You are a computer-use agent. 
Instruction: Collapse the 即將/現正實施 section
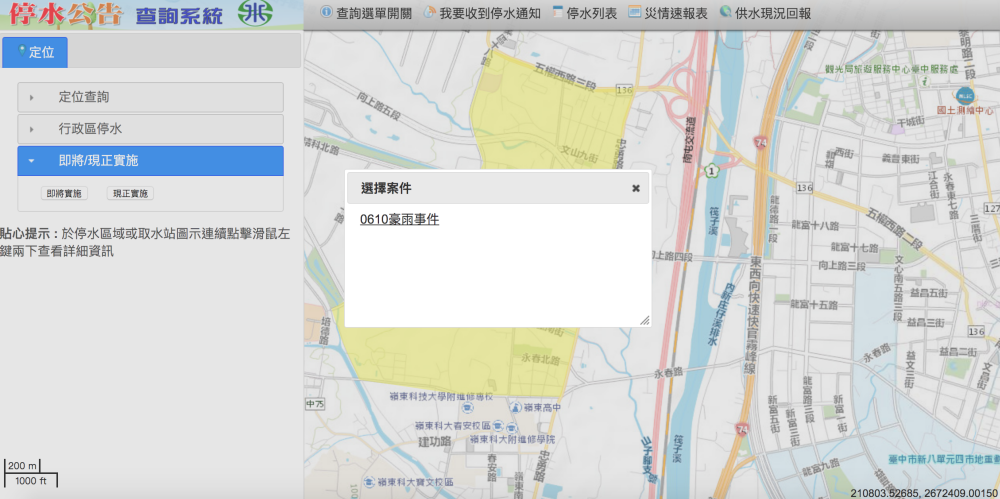pyautogui.click(x=150, y=161)
